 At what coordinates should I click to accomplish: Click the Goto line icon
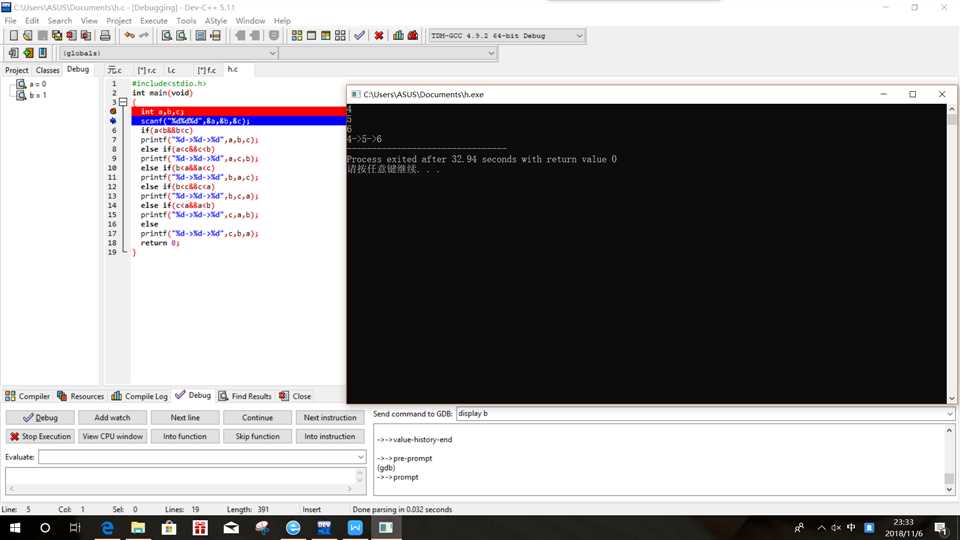[215, 36]
